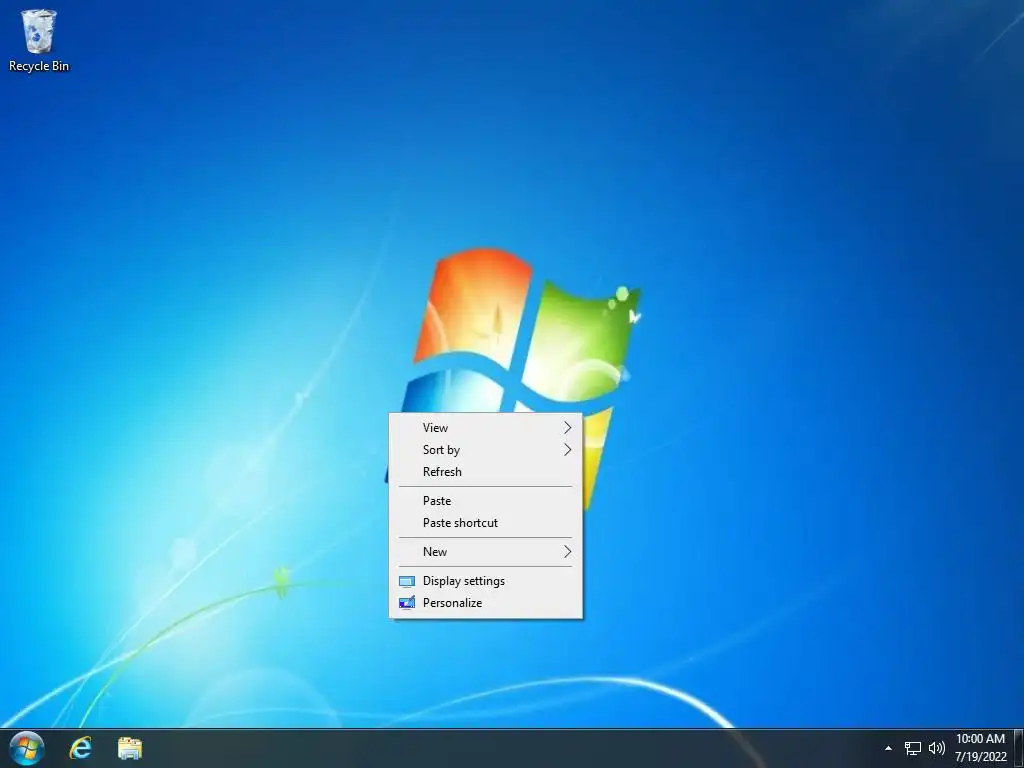Image resolution: width=1024 pixels, height=768 pixels.
Task: Show hidden tray icons arrow
Action: 888,748
